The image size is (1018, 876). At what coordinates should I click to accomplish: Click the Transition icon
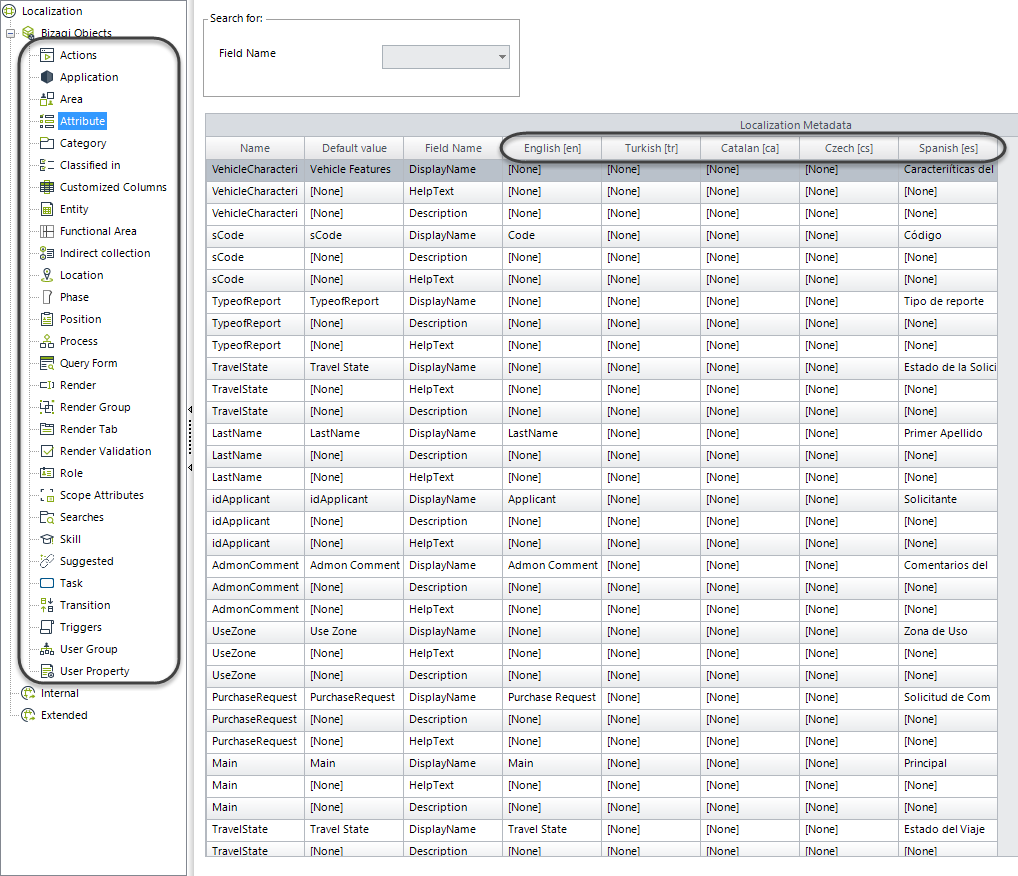point(47,605)
